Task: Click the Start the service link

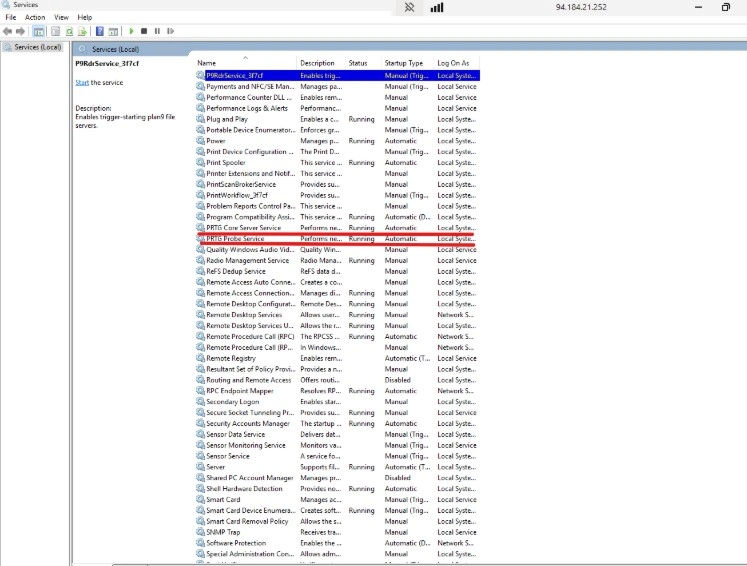Action: [83, 82]
